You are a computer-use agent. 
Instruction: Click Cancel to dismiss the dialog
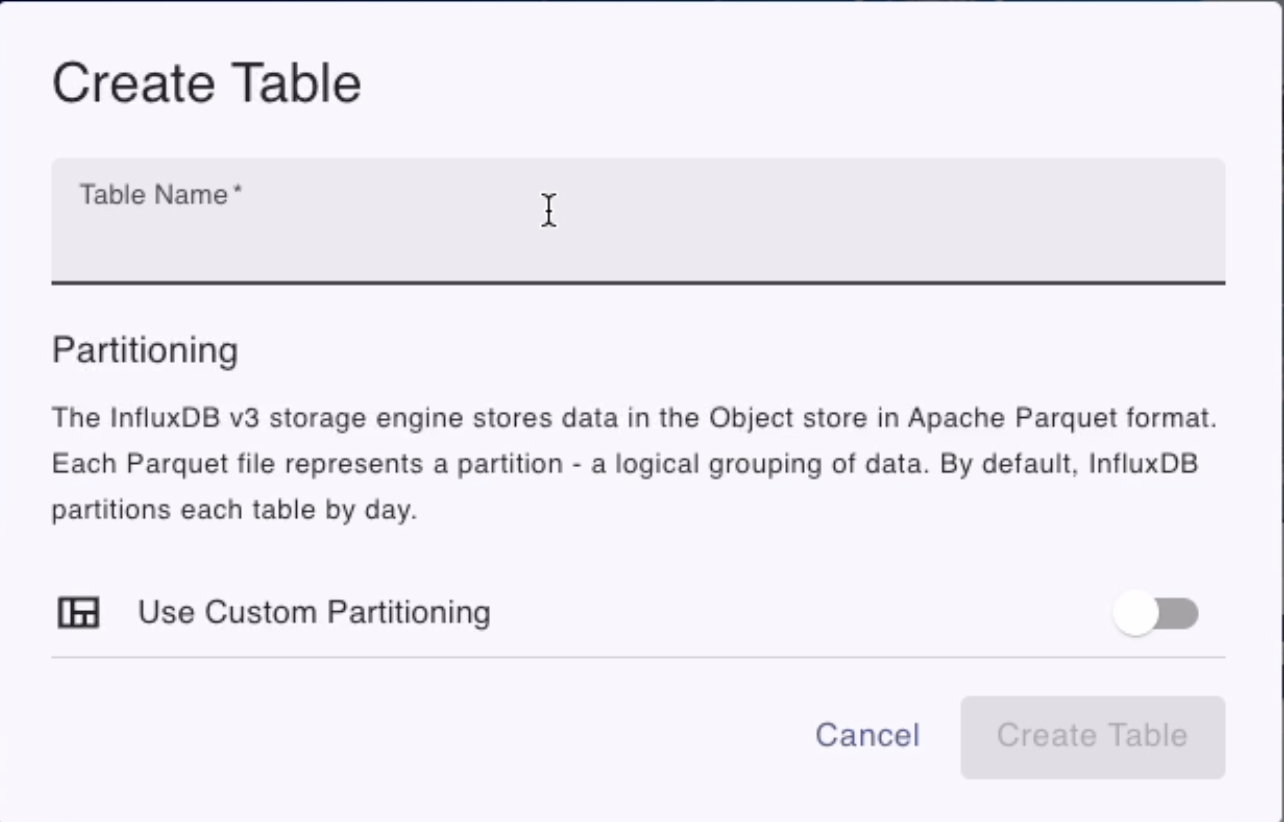867,735
